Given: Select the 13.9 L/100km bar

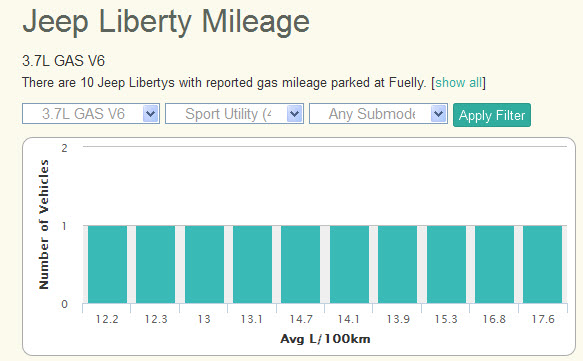Looking at the screenshot, I should coord(397,264).
